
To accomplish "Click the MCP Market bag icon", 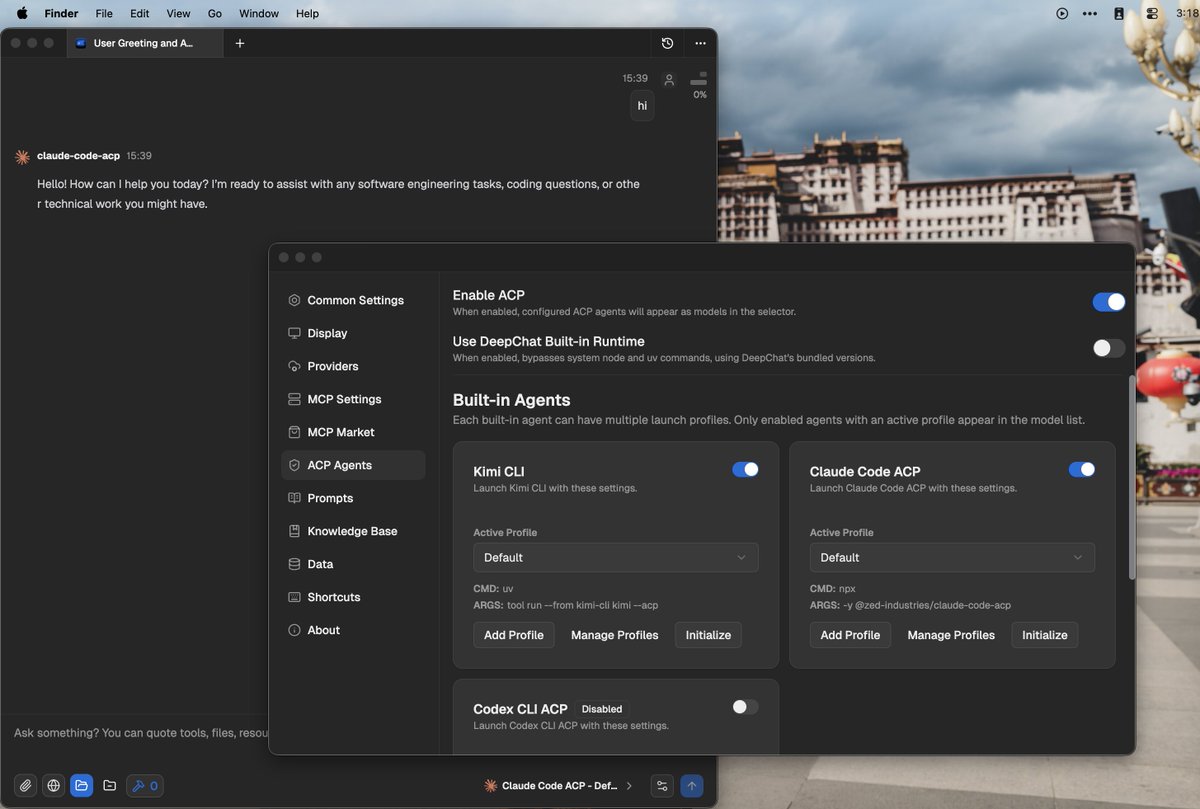I will (x=294, y=432).
